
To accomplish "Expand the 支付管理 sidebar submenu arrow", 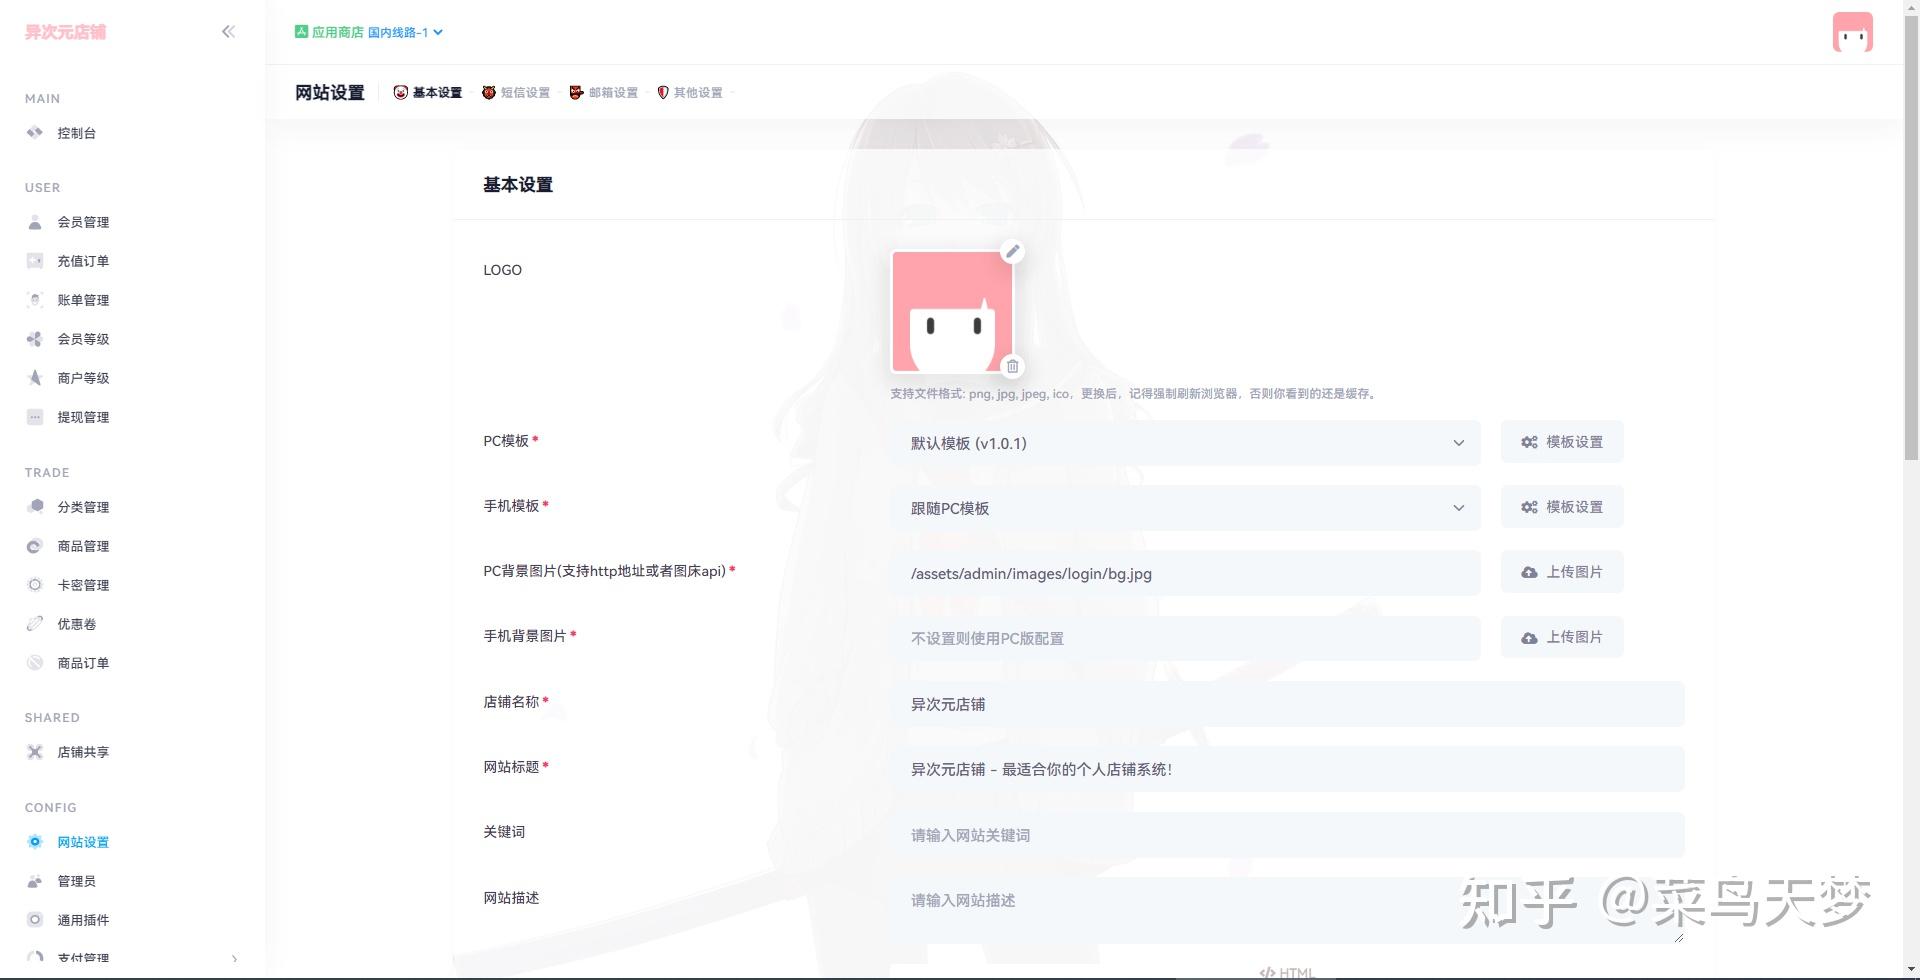I will pyautogui.click(x=234, y=959).
